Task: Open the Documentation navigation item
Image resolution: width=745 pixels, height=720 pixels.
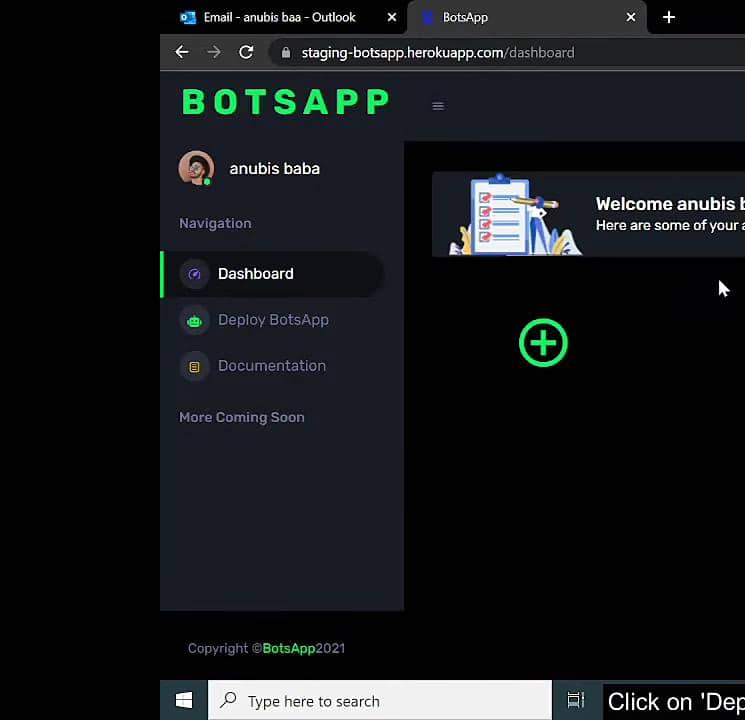Action: 273,366
